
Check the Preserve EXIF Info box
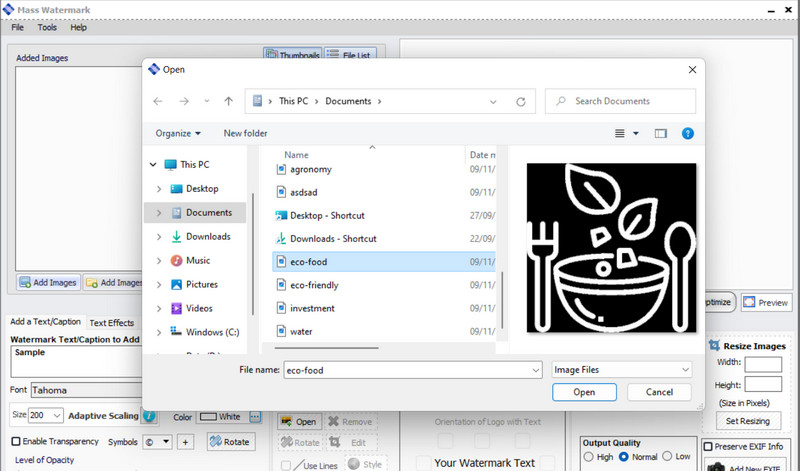coord(708,446)
